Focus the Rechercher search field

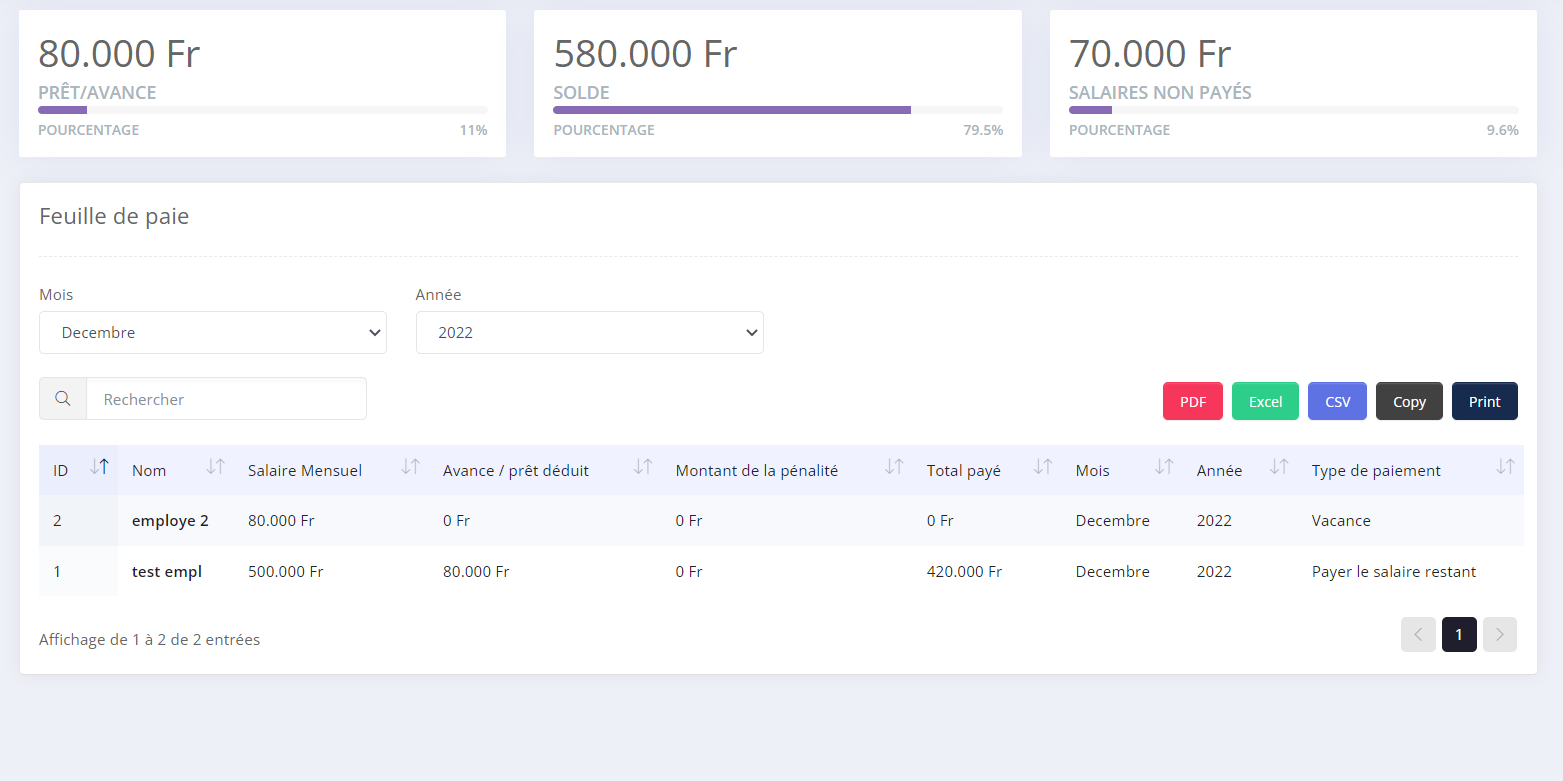point(226,399)
